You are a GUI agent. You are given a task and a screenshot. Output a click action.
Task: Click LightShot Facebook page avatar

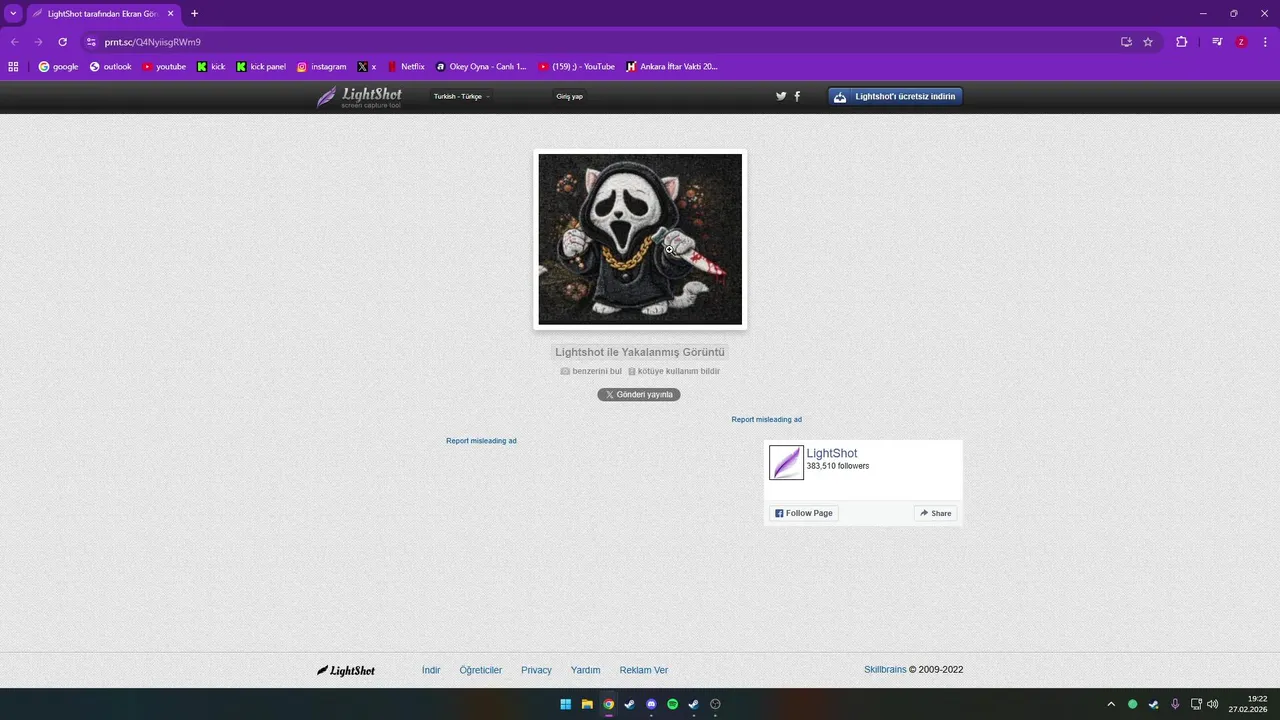(786, 463)
